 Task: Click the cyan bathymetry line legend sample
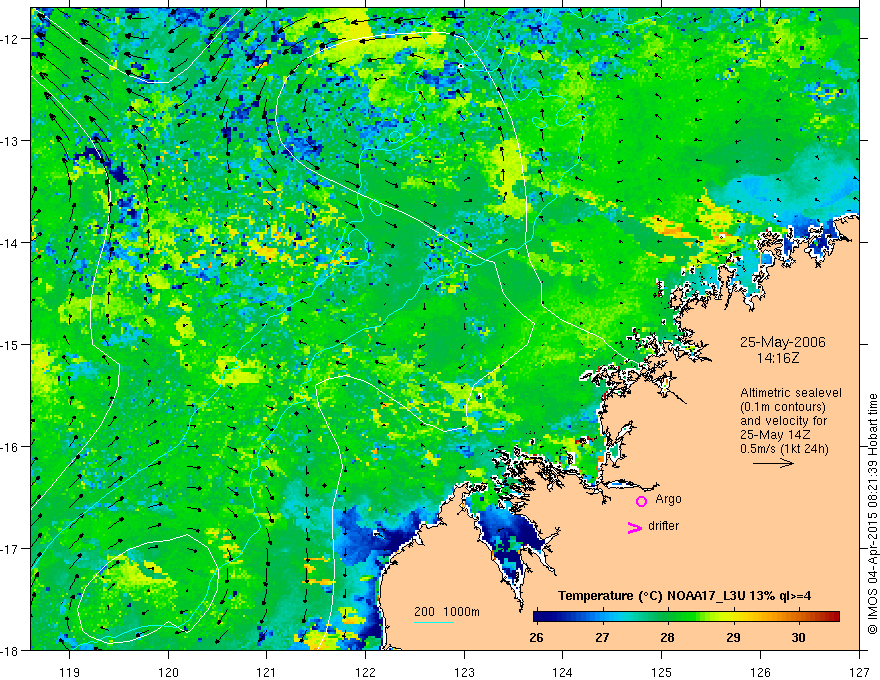point(434,622)
